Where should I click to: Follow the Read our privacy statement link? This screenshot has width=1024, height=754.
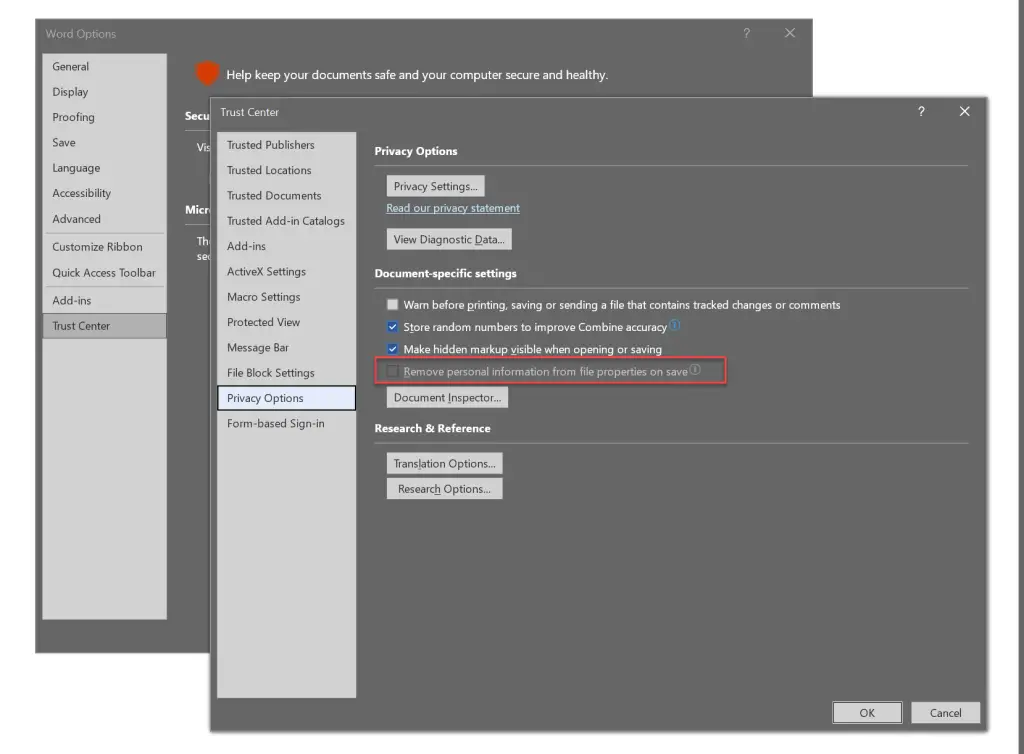453,208
